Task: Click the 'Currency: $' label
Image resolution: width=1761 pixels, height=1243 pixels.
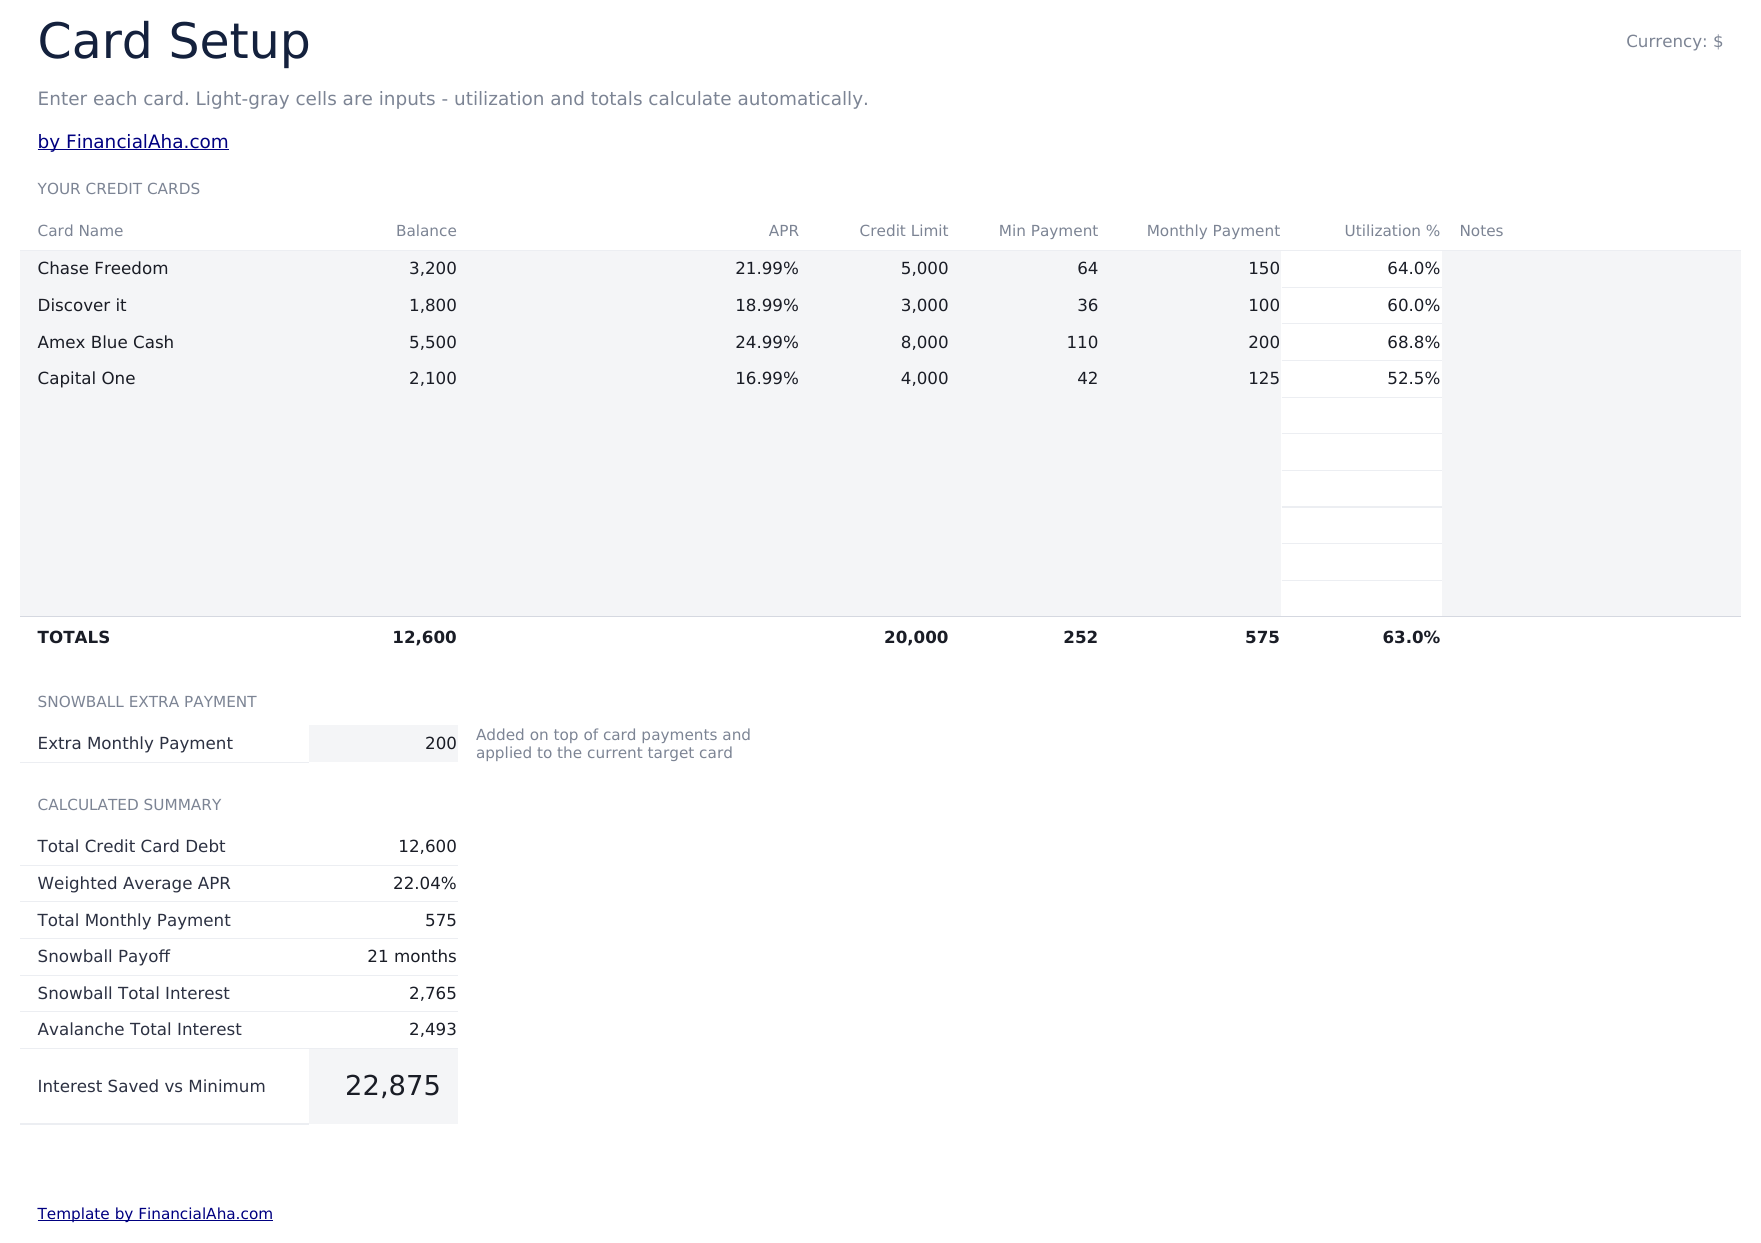Action: (x=1674, y=42)
